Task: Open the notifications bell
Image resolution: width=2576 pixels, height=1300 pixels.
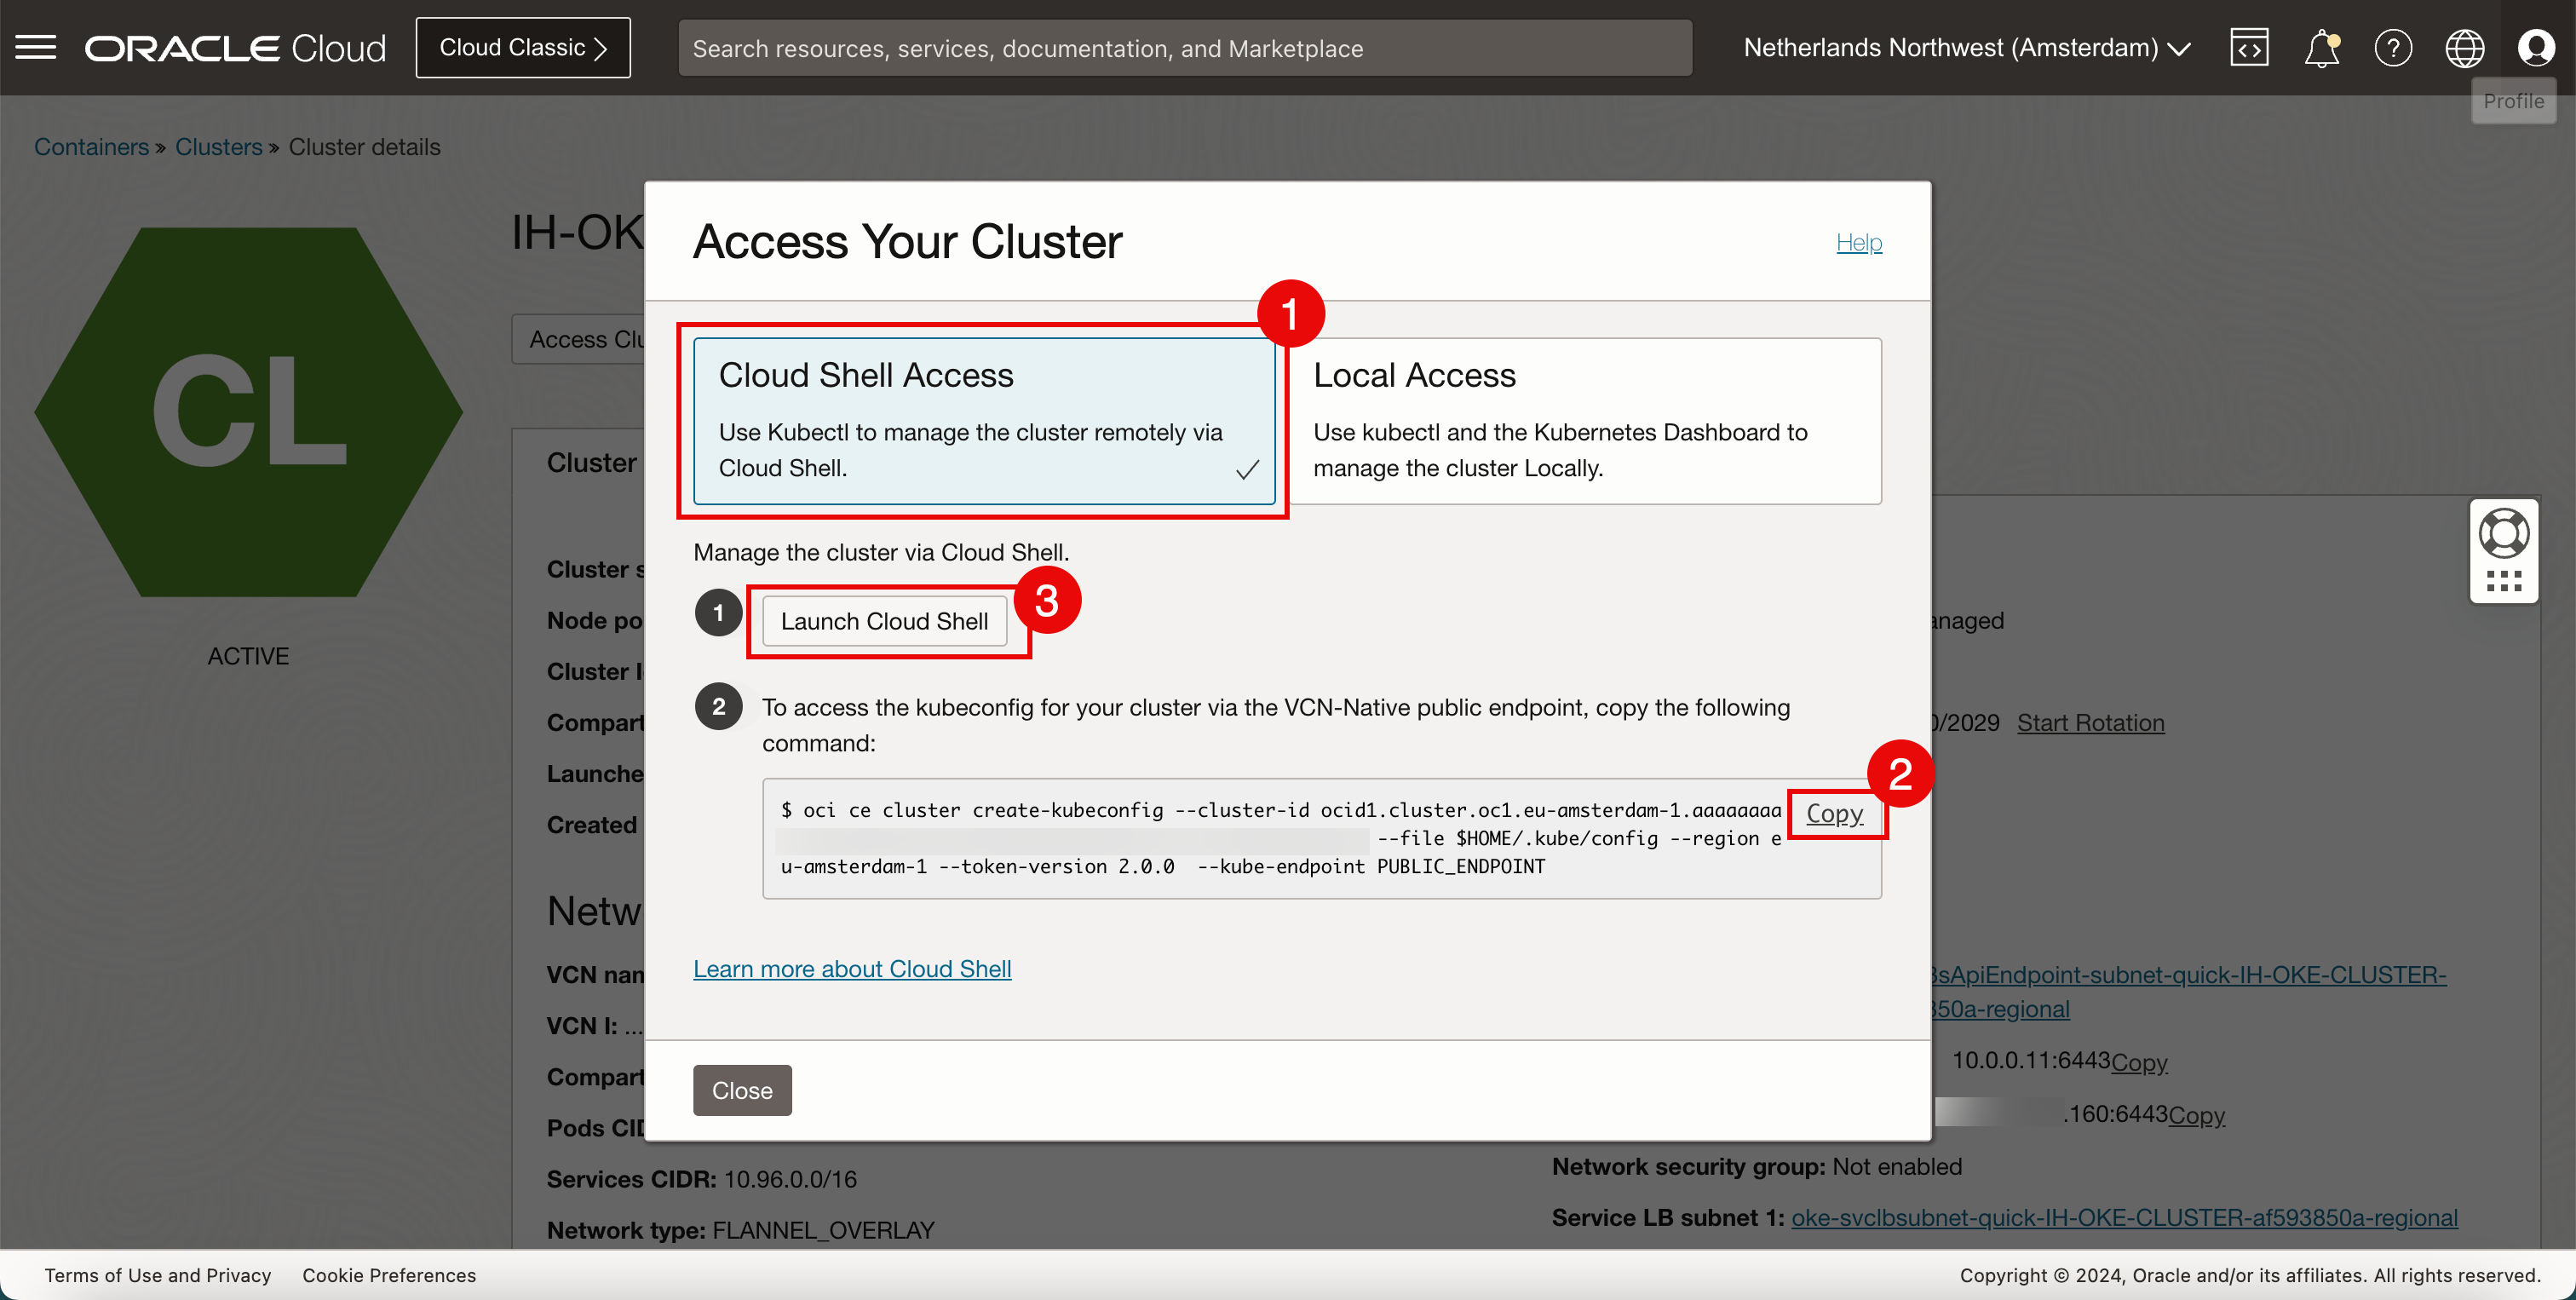Action: click(2321, 47)
